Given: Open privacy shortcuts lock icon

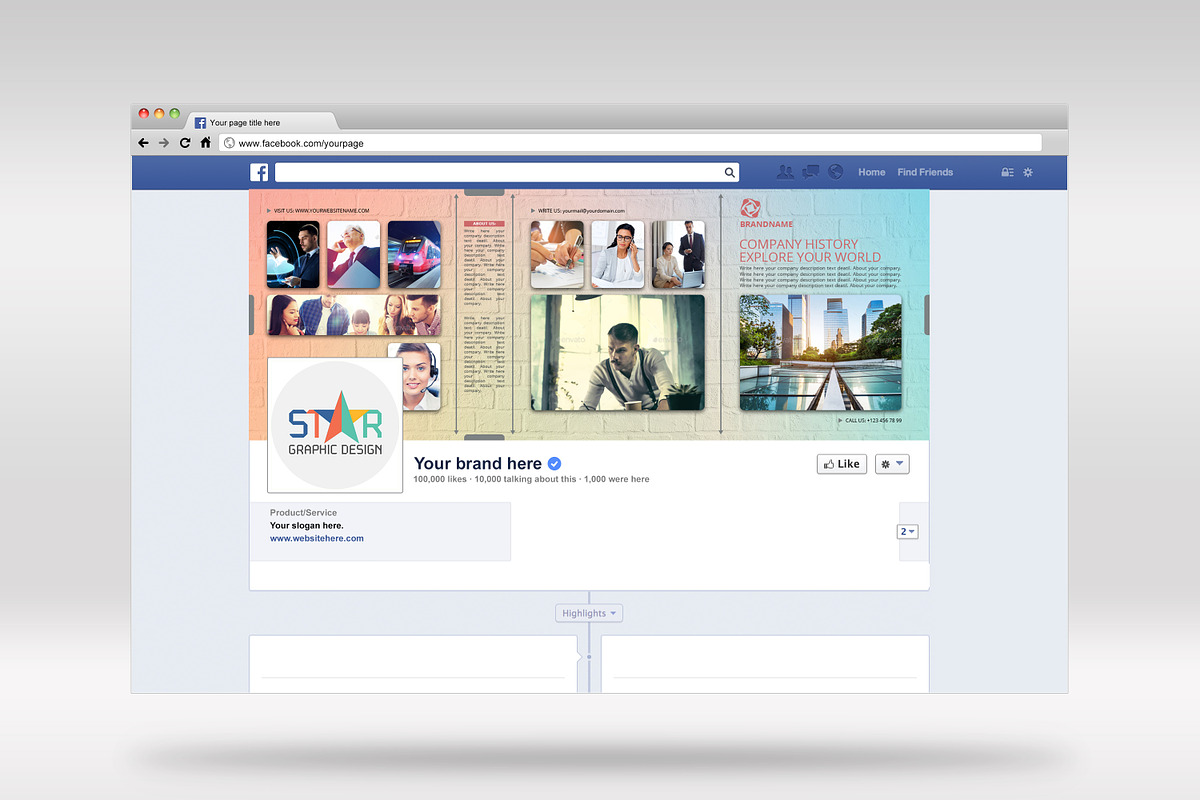Looking at the screenshot, I should tap(1007, 172).
